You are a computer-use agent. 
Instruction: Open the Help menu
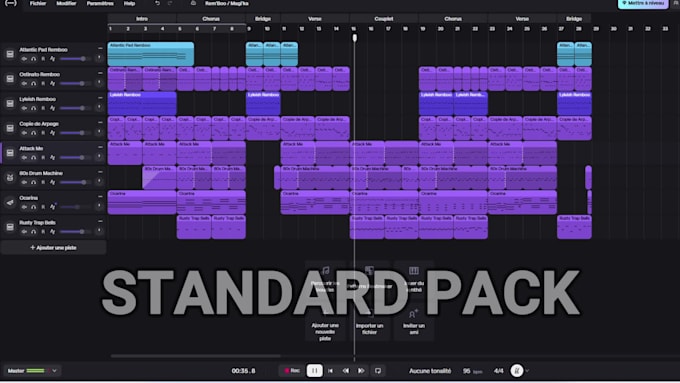click(x=129, y=3)
